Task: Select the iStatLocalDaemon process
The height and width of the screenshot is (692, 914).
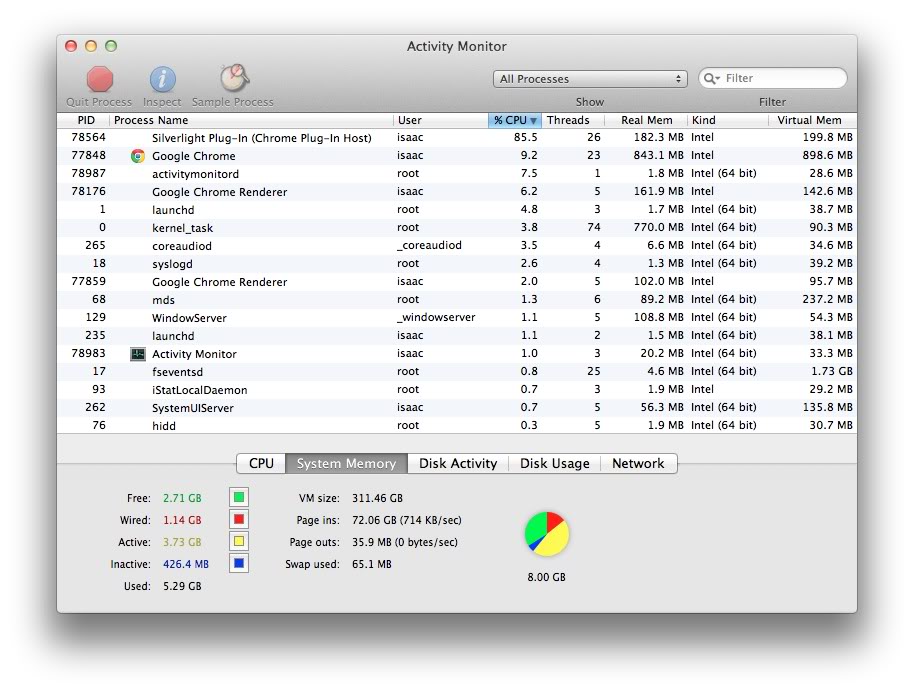Action: point(457,390)
